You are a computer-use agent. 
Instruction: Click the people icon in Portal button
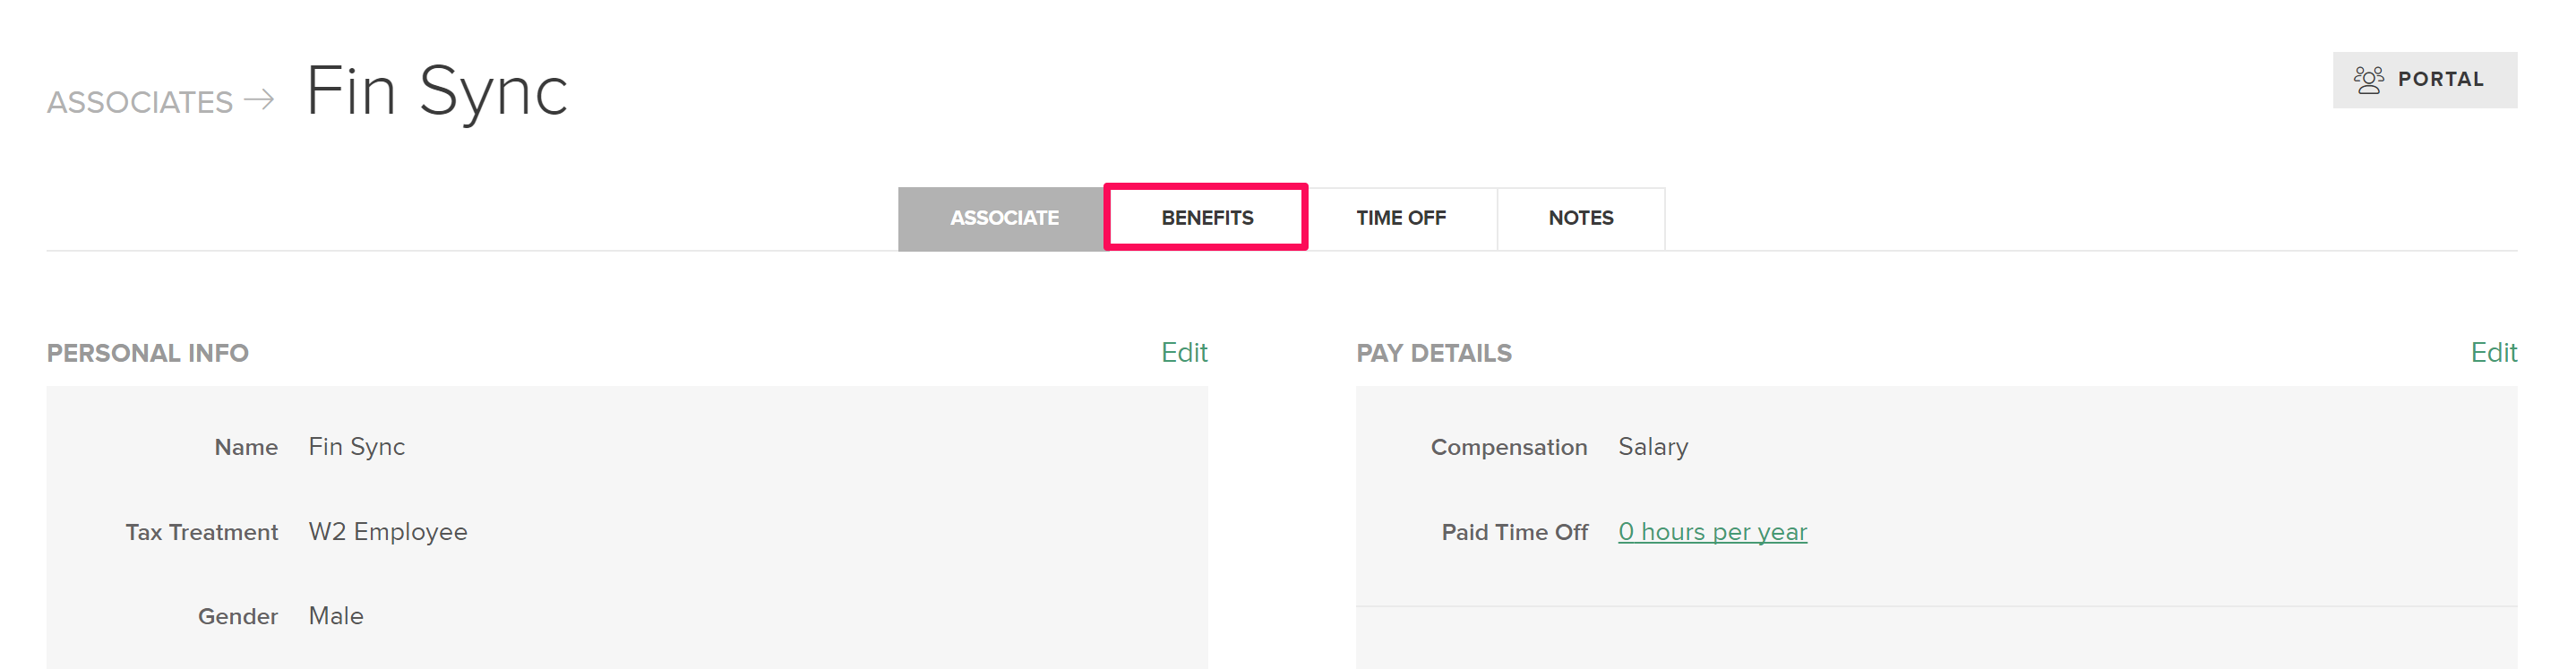coord(2367,80)
